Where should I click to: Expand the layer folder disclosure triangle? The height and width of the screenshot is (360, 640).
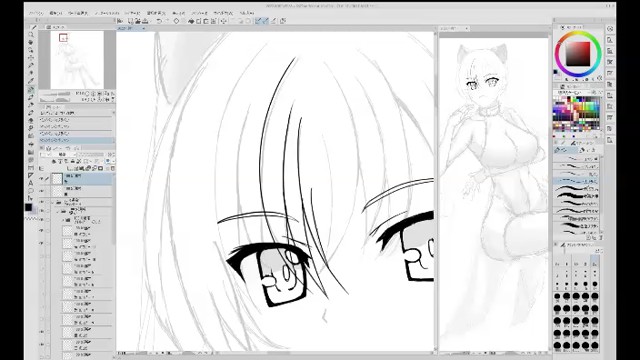click(x=53, y=202)
